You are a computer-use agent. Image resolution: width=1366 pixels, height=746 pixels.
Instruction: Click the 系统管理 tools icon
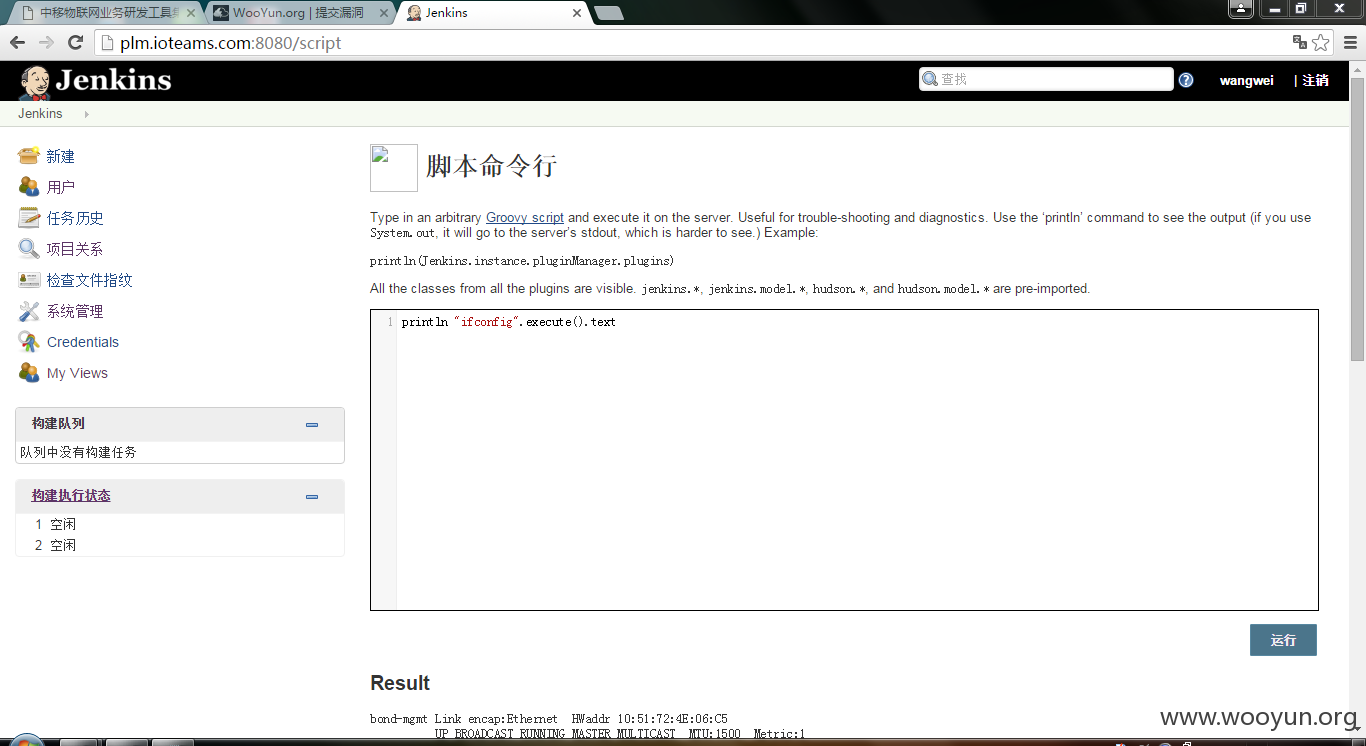(29, 311)
